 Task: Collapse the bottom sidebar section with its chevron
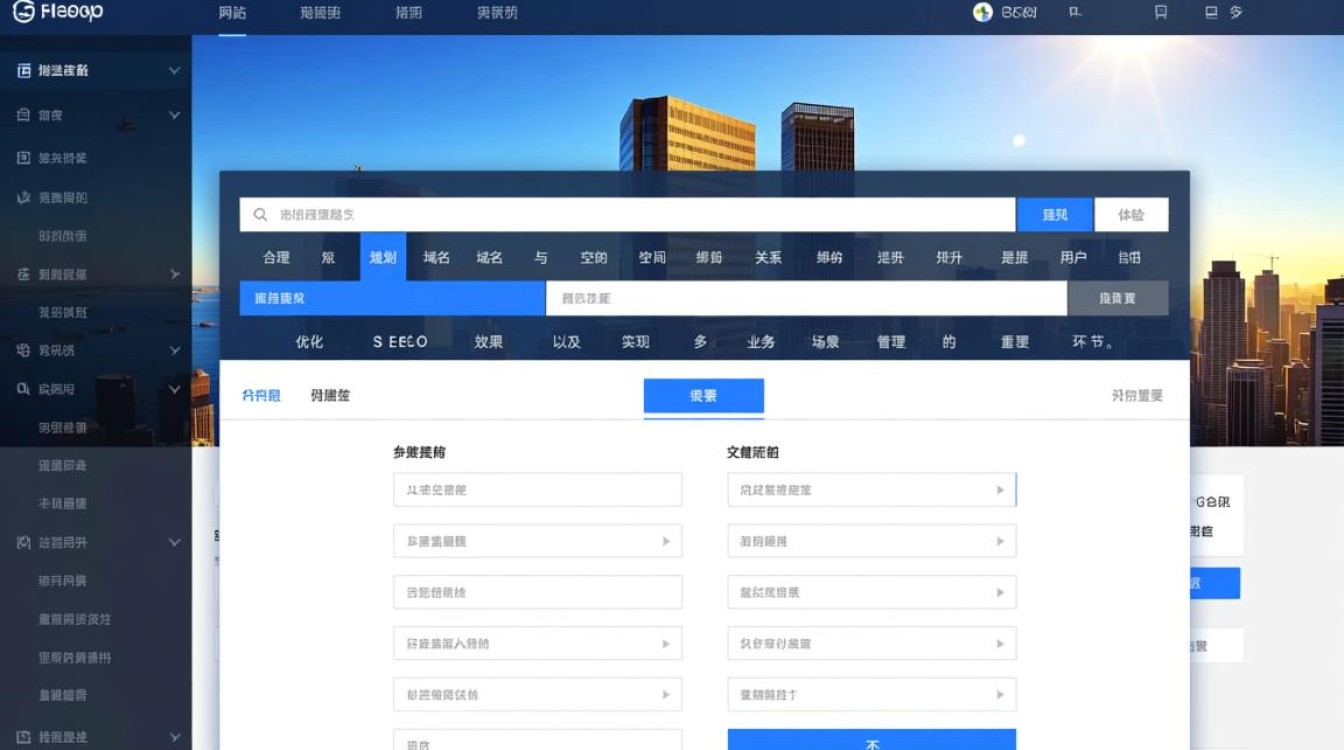tap(174, 737)
